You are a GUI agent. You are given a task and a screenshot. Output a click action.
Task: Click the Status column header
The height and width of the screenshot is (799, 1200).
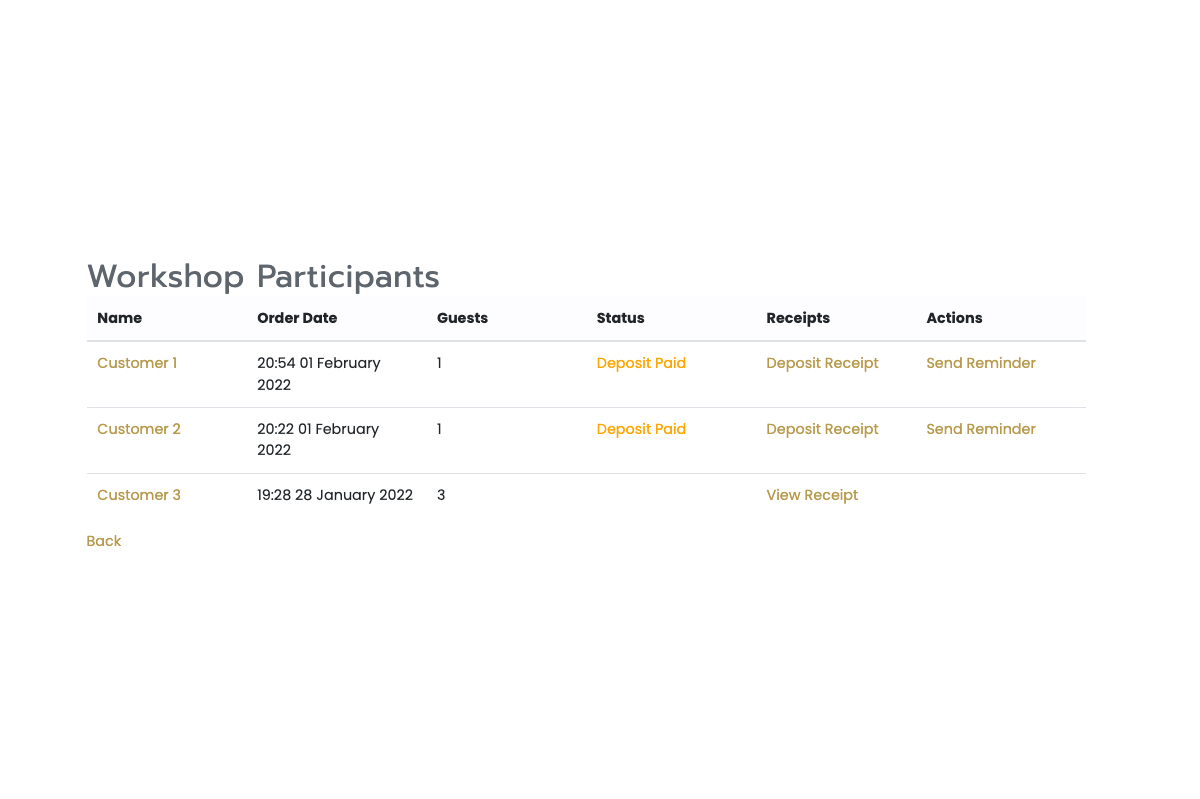620,318
